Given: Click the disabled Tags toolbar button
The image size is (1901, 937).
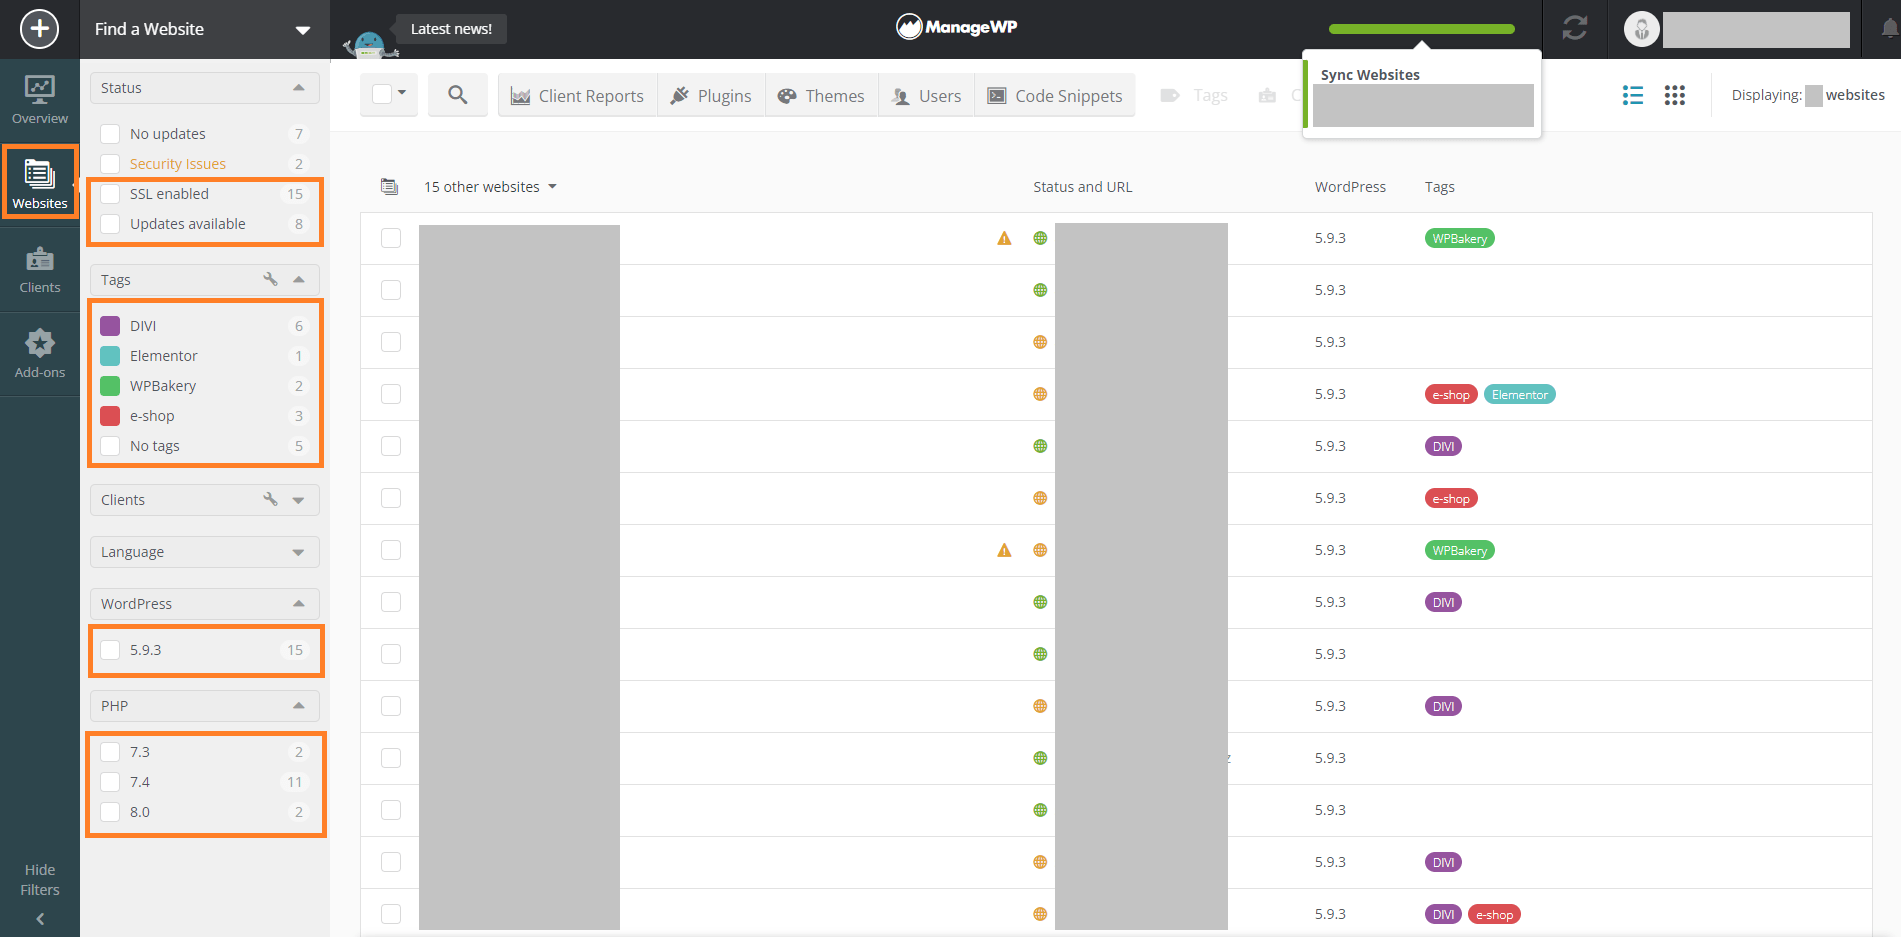Looking at the screenshot, I should tap(1194, 95).
